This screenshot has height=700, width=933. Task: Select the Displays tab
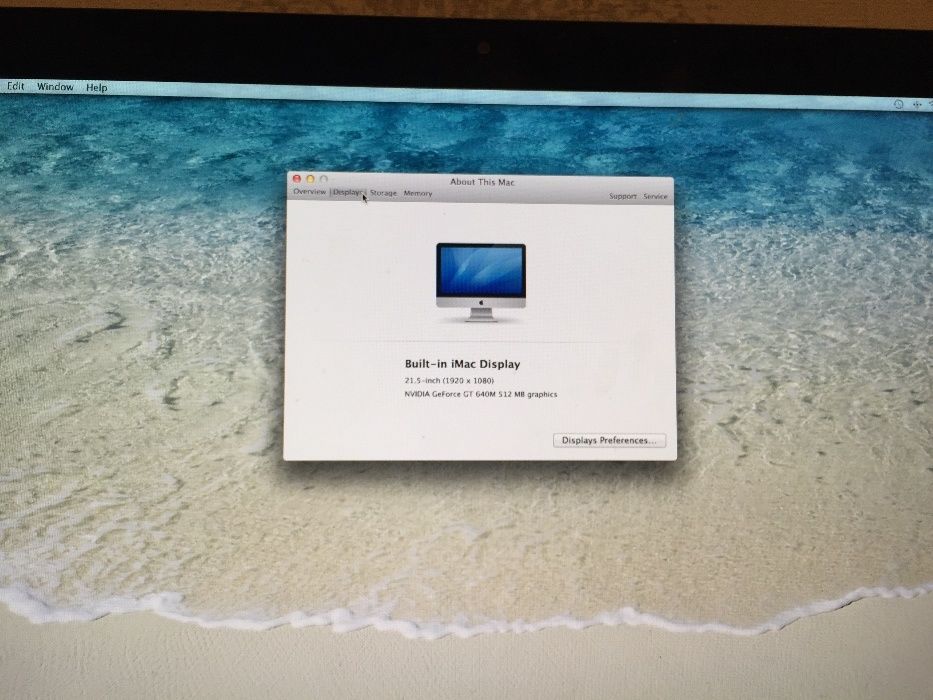coord(347,192)
